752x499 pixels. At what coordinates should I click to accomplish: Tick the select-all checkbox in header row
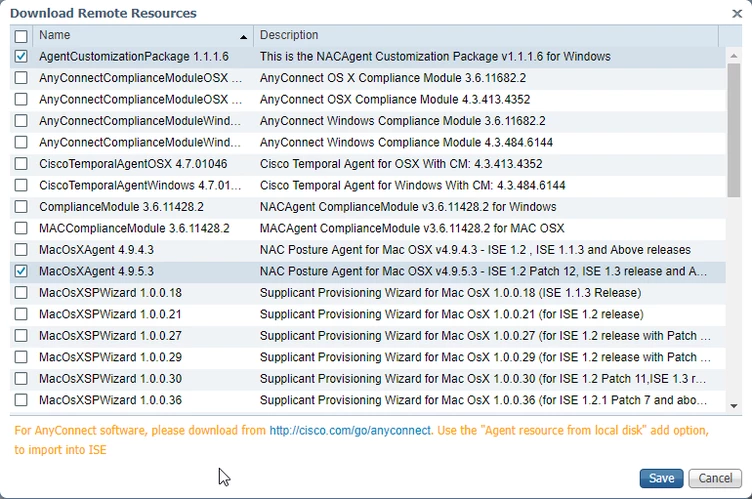21,36
